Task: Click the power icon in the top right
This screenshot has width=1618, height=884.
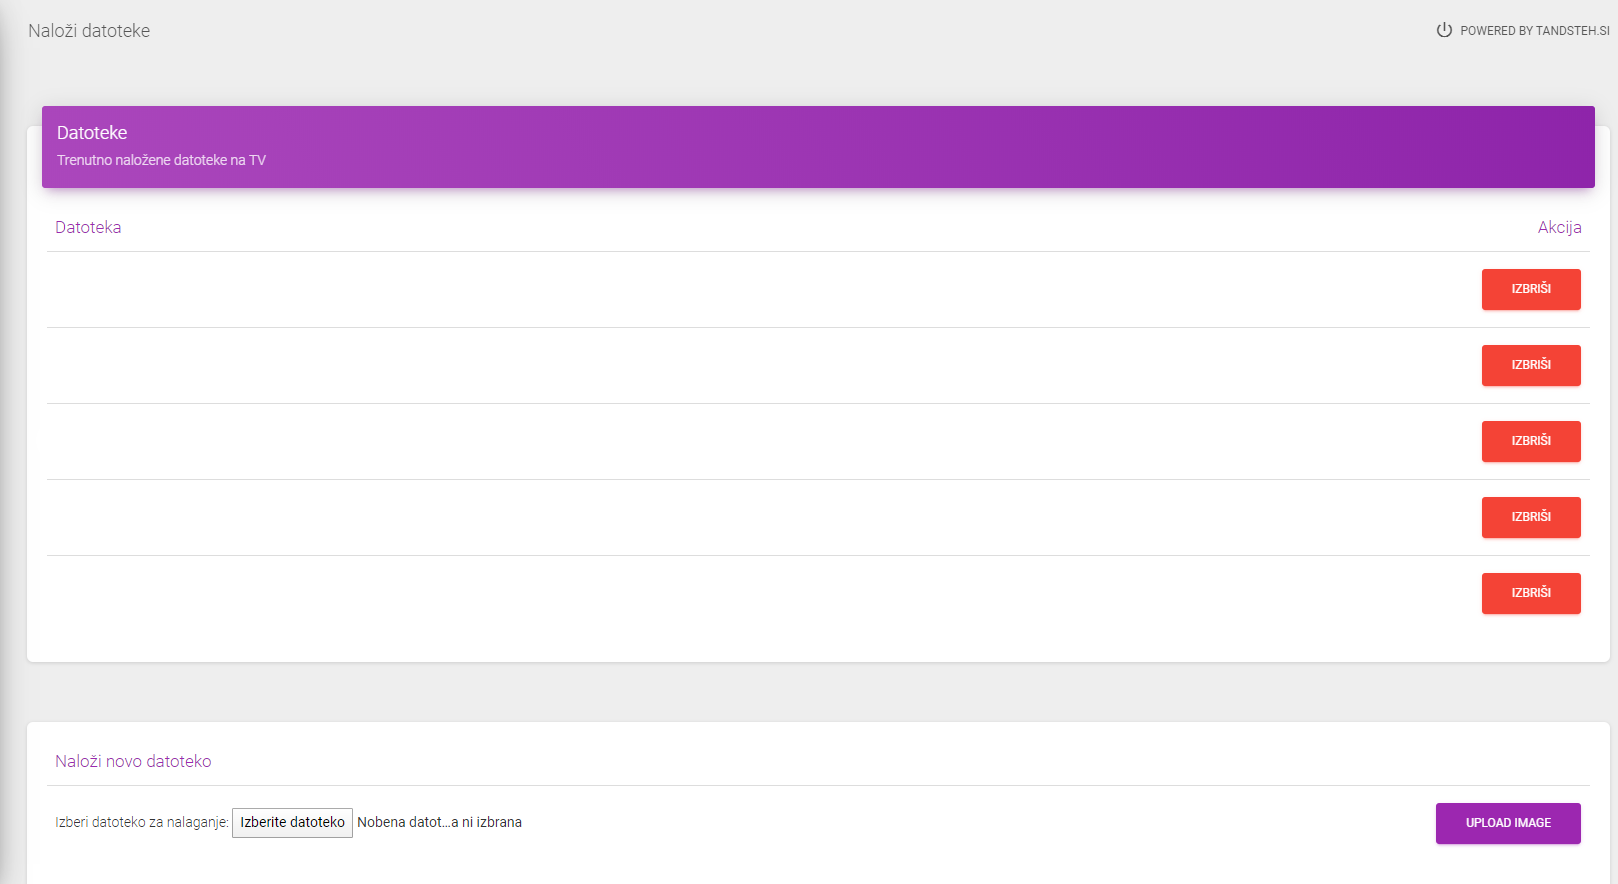Action: tap(1444, 30)
